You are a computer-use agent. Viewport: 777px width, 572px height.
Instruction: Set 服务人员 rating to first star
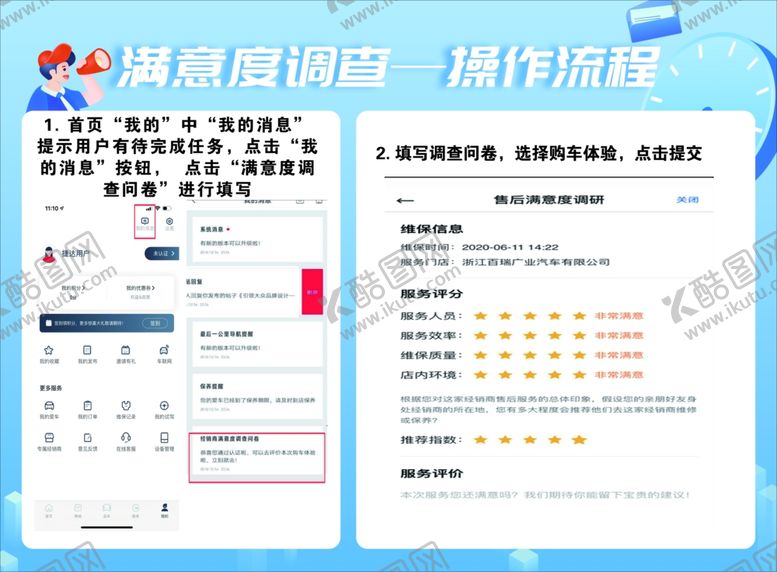tap(480, 316)
